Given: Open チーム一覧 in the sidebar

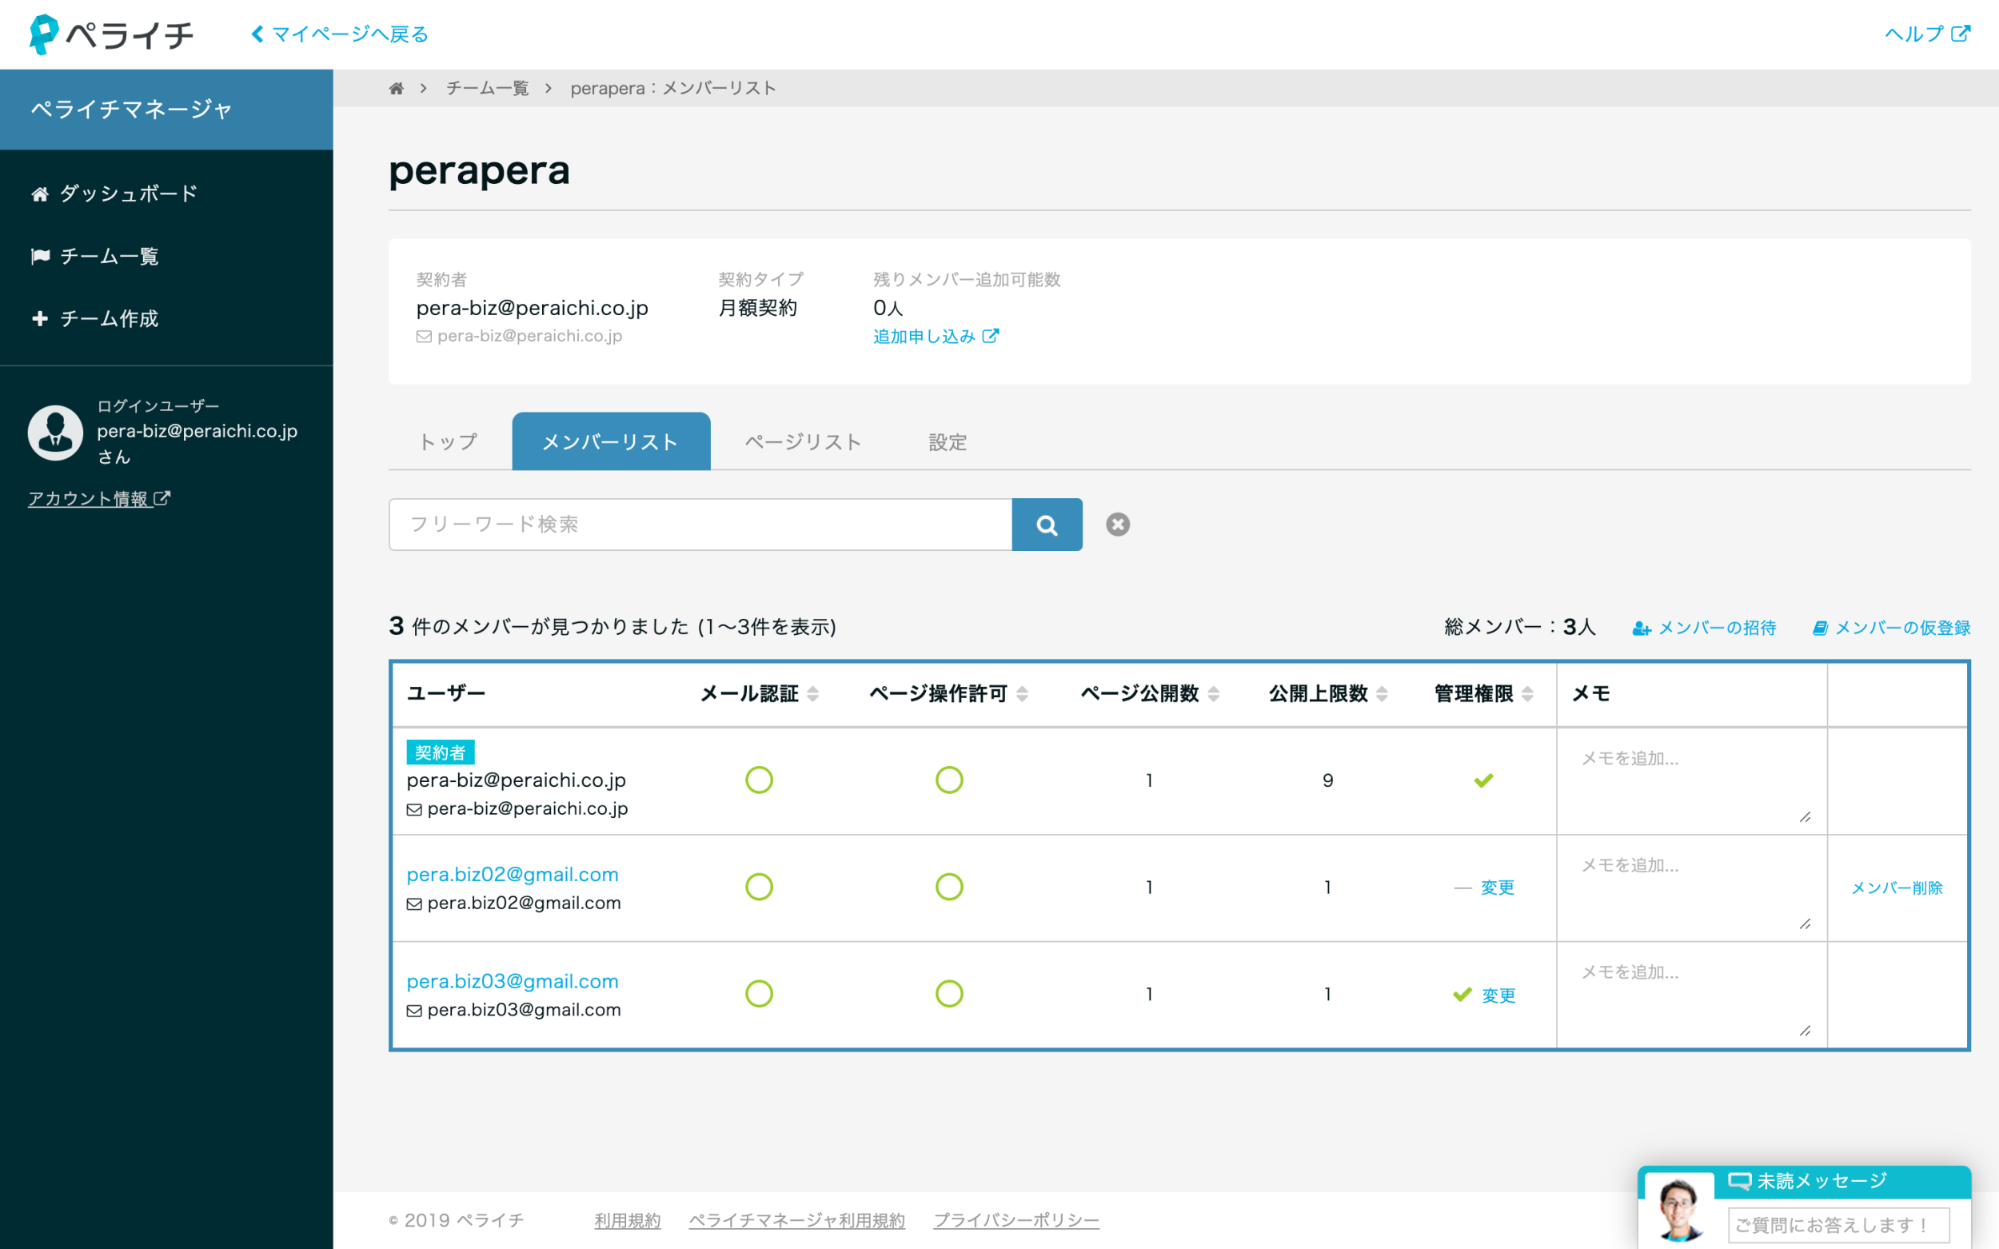Looking at the screenshot, I should [95, 256].
